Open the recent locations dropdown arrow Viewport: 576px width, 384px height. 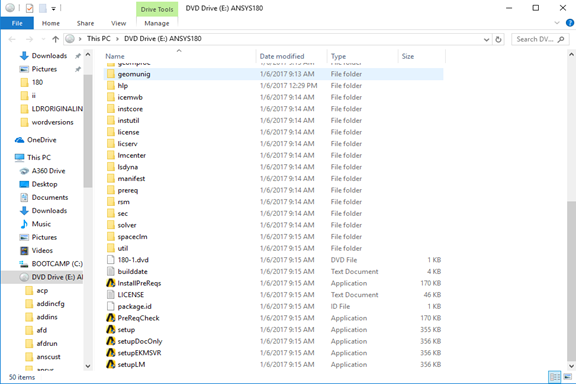[43, 39]
